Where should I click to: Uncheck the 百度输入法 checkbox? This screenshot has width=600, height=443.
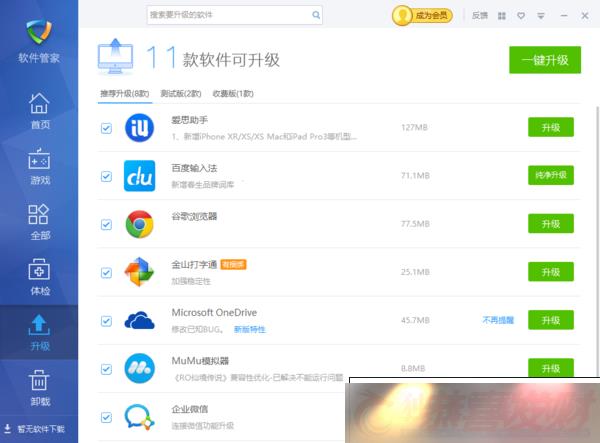[x=106, y=176]
